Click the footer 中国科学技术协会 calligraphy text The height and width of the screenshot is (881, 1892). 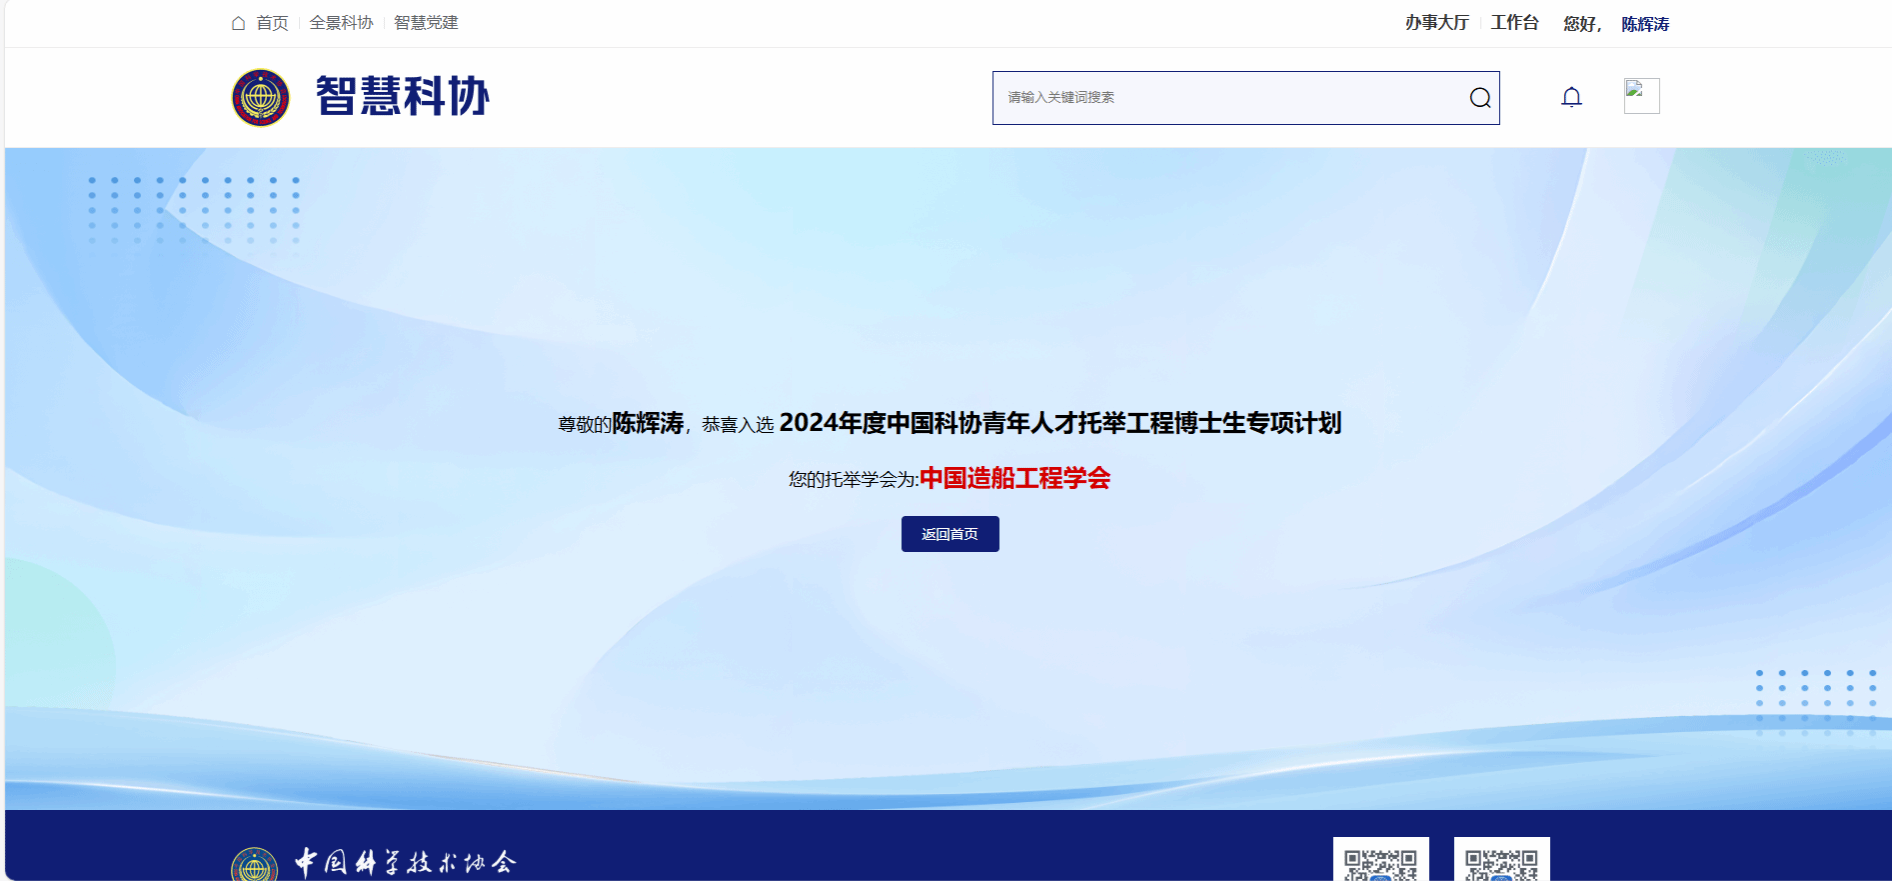405,862
